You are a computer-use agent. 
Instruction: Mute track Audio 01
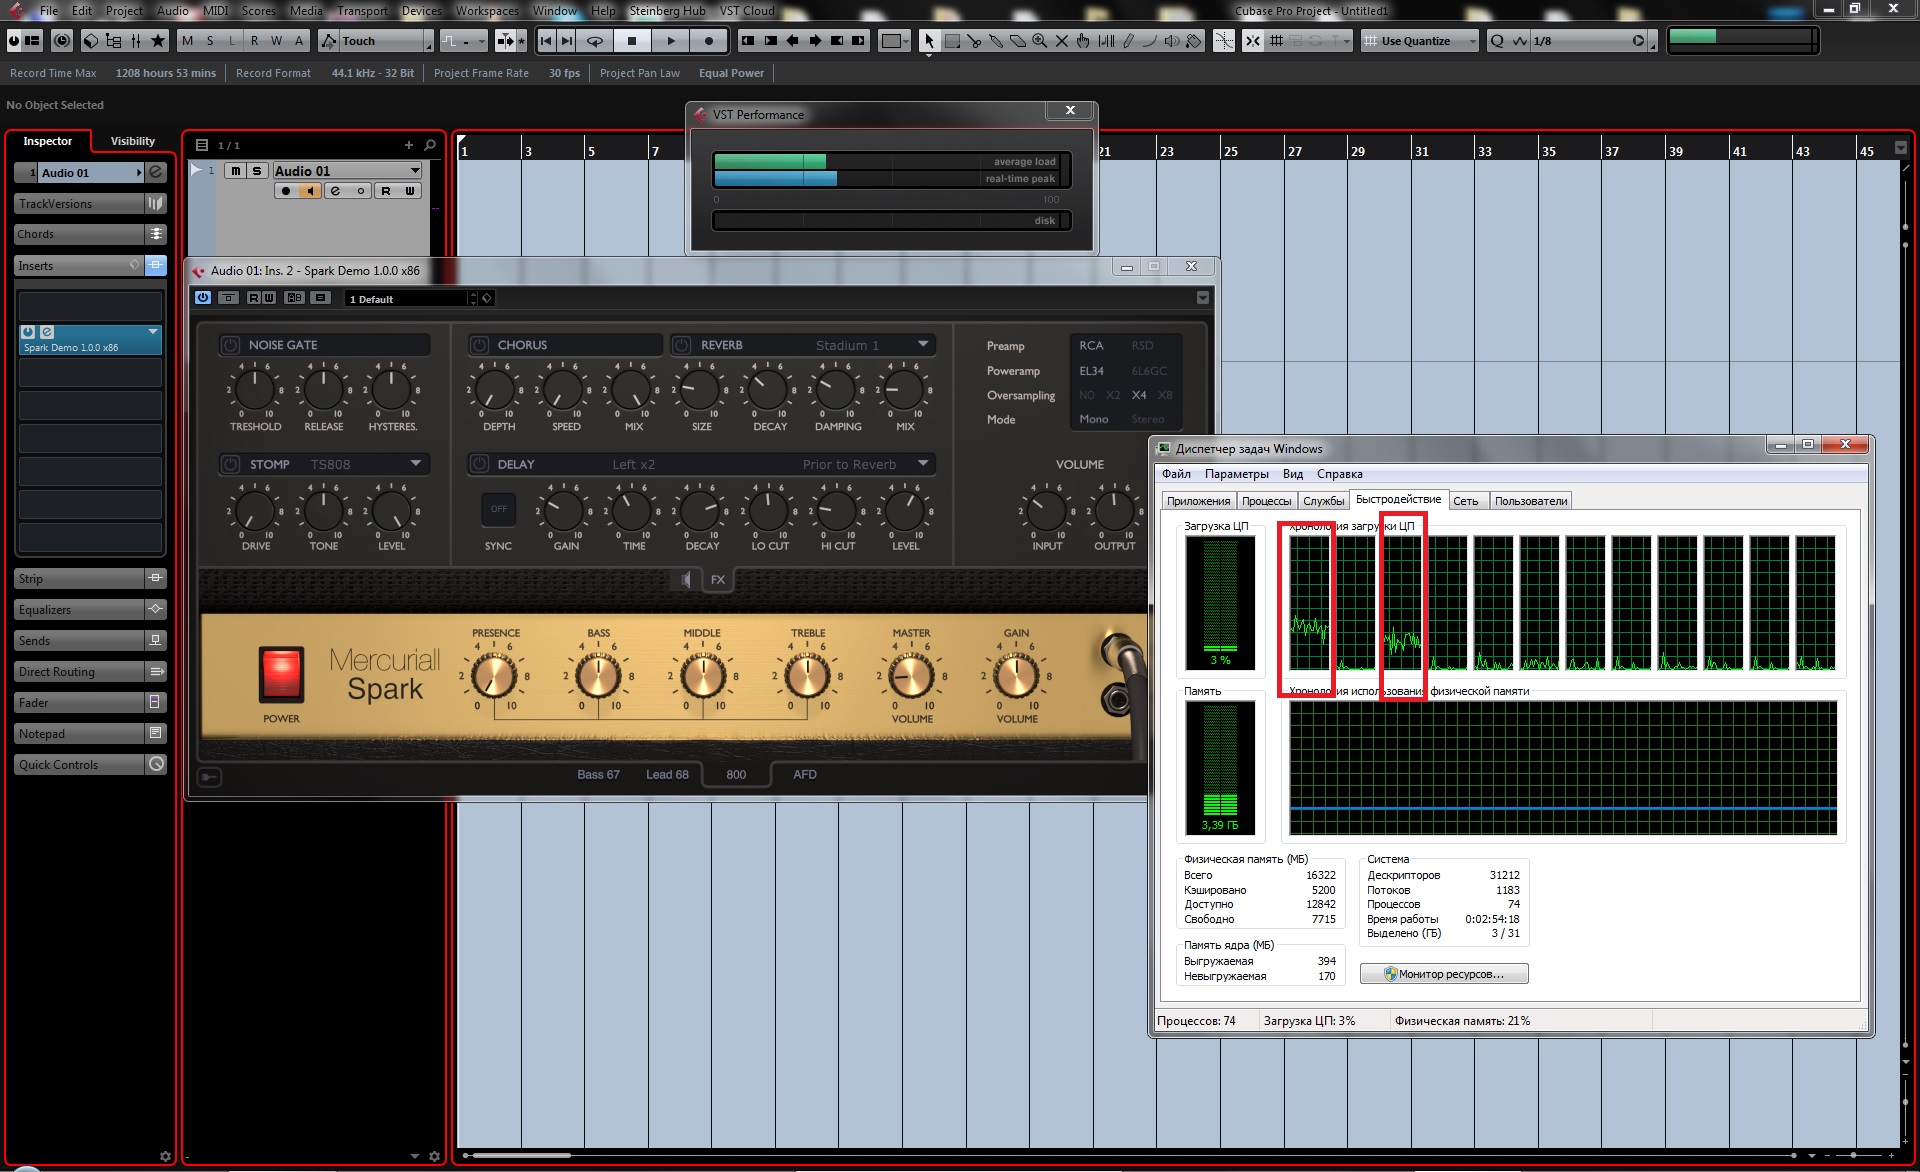235,171
